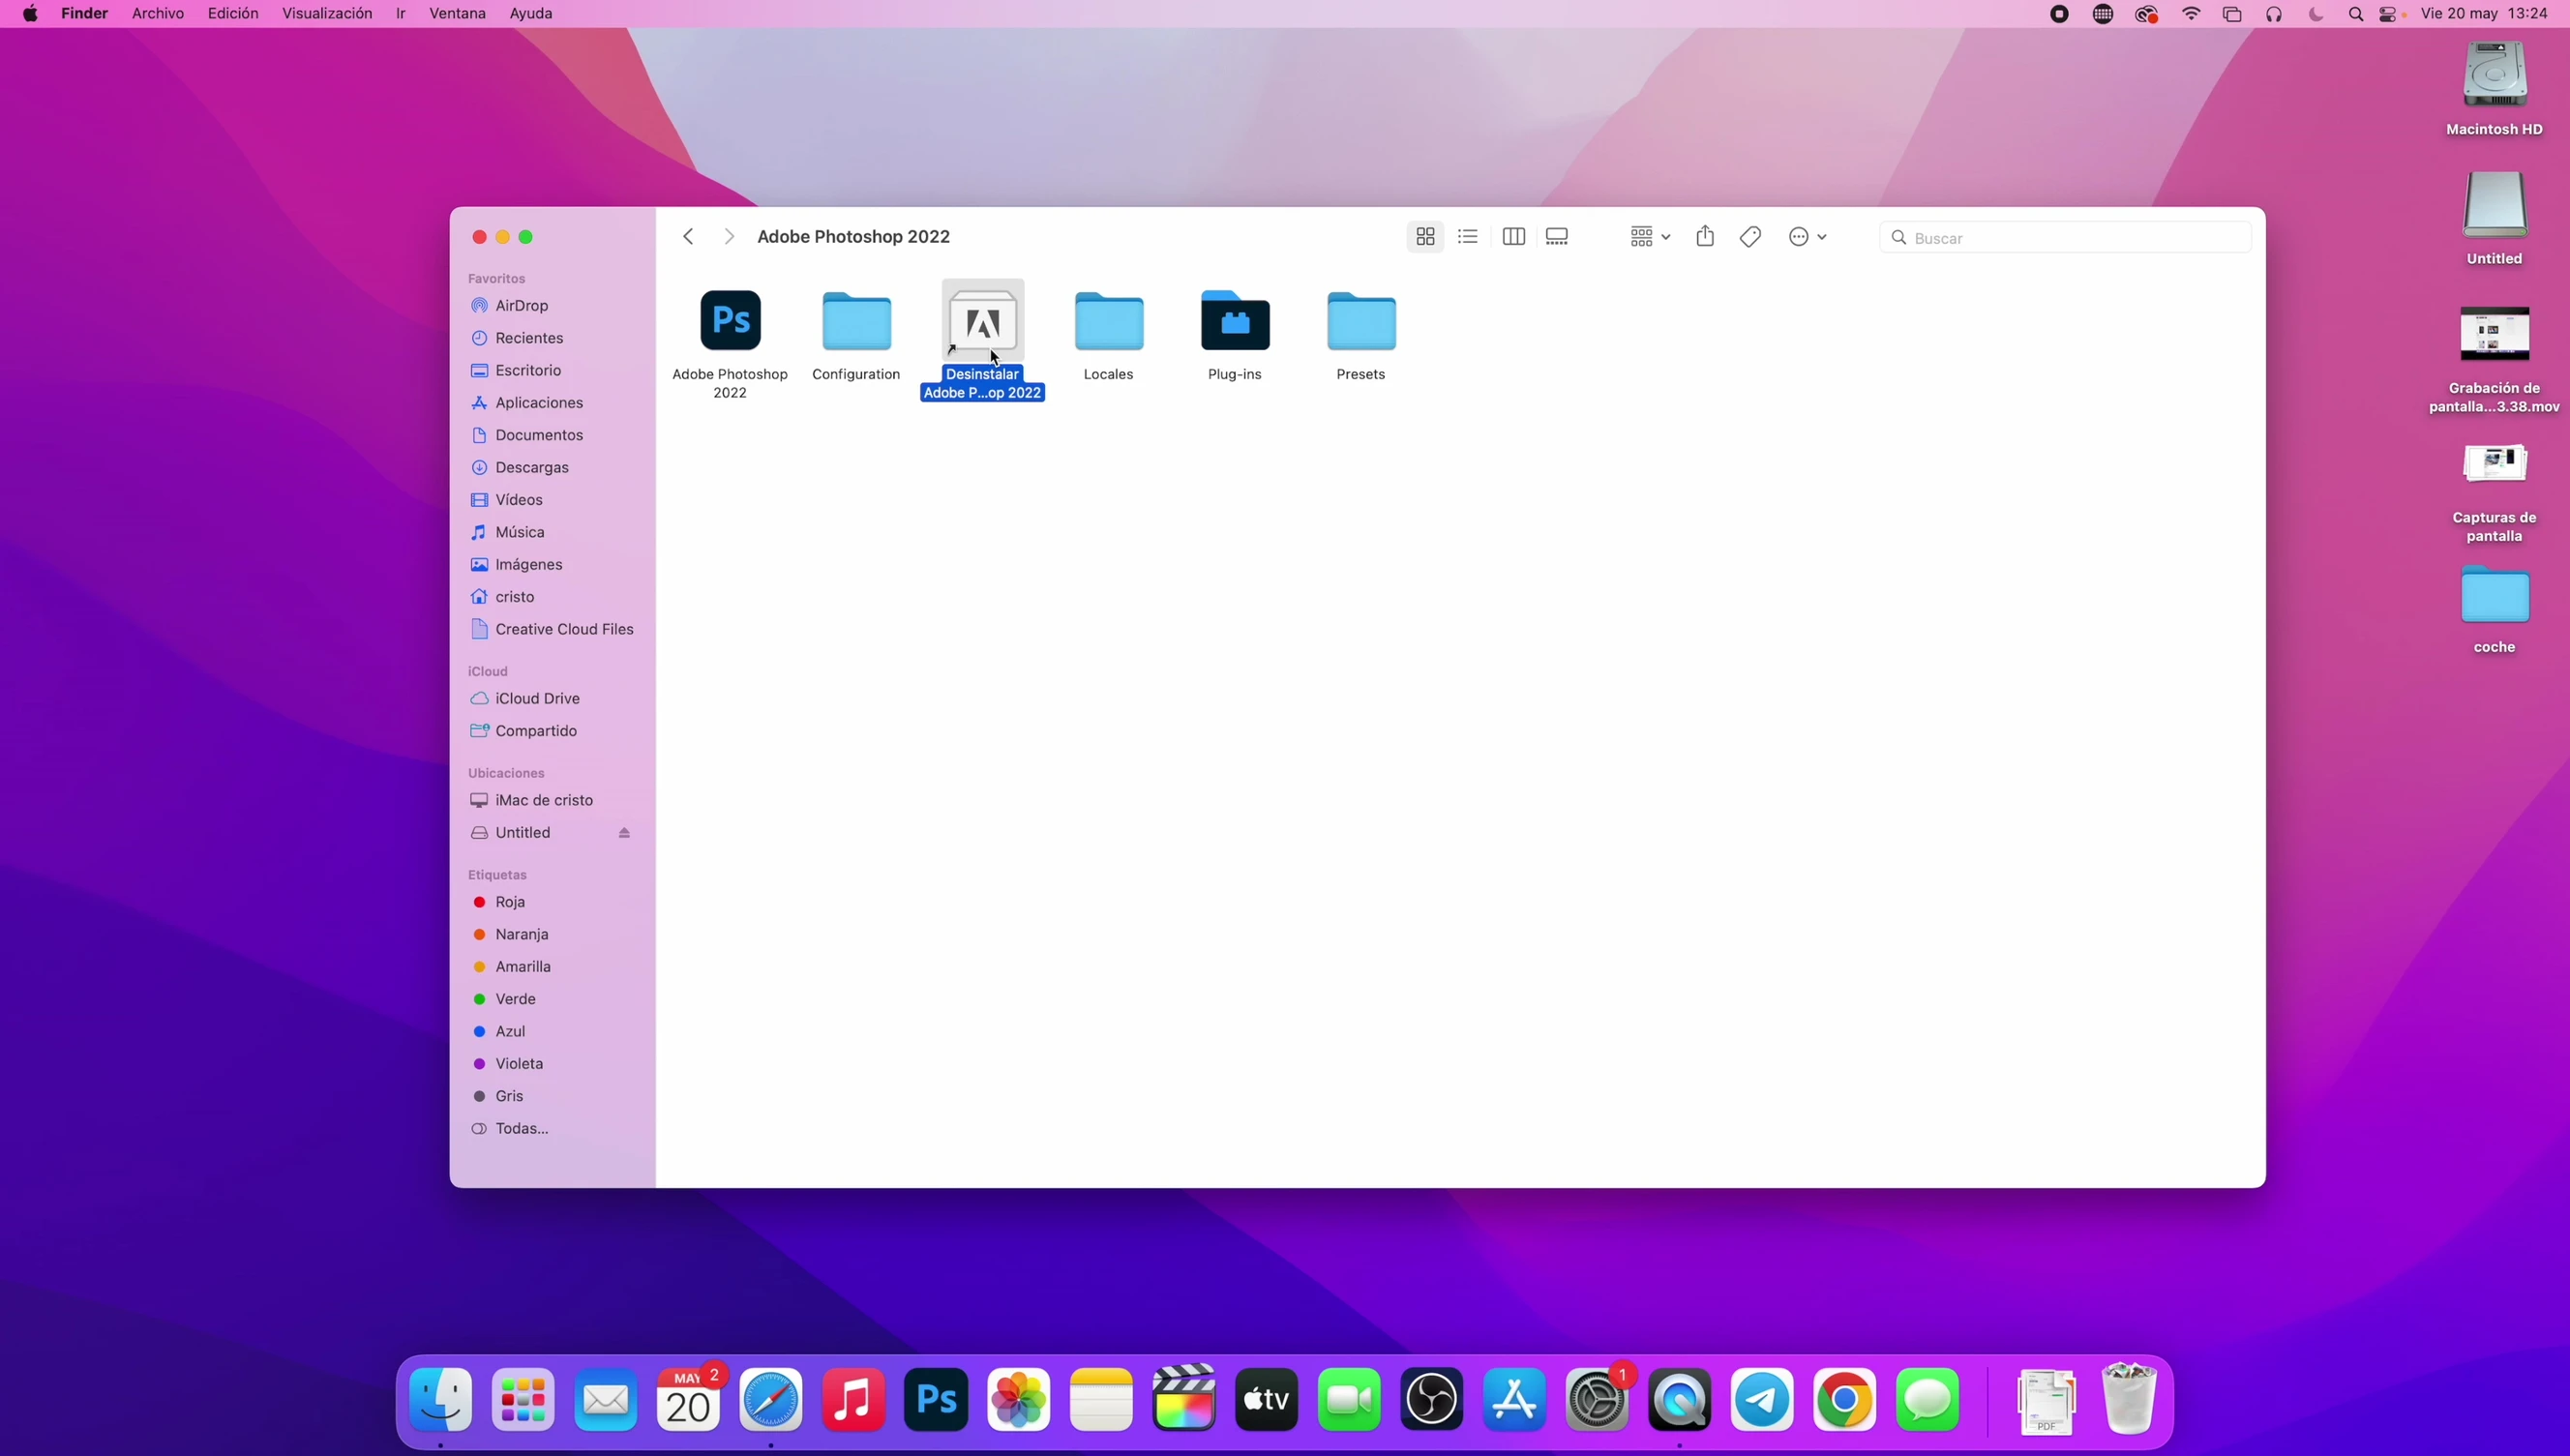Open OBS from the Dock
This screenshot has width=2570, height=1456.
(1432, 1399)
